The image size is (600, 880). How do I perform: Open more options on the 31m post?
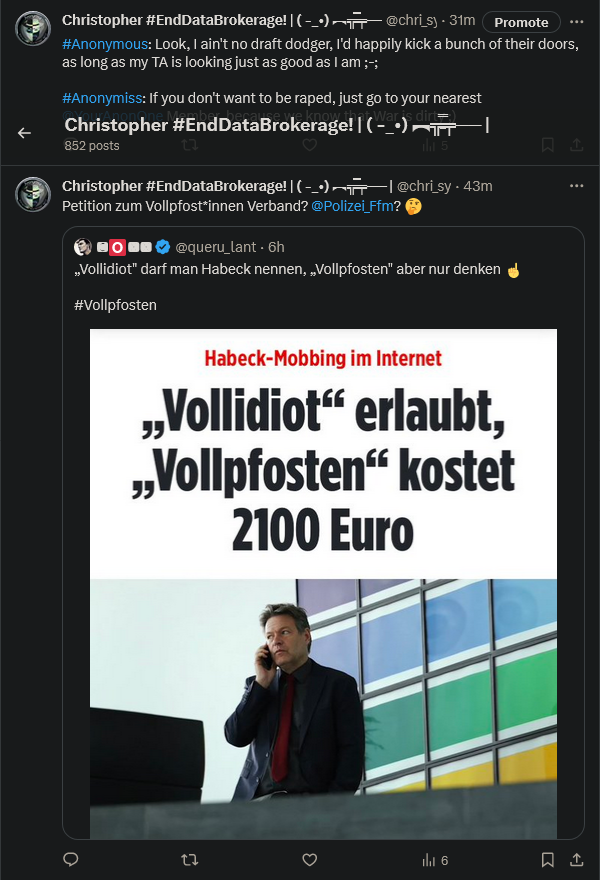[576, 21]
